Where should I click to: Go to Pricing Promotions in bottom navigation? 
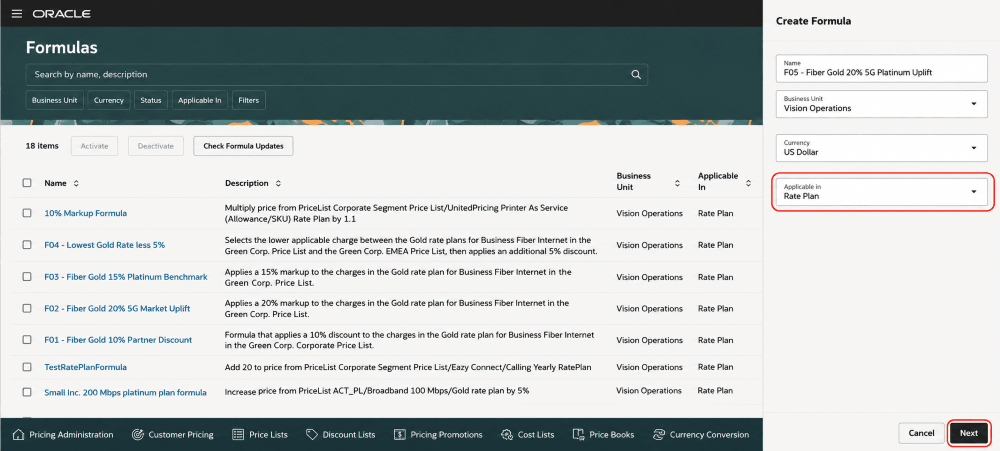coord(438,434)
